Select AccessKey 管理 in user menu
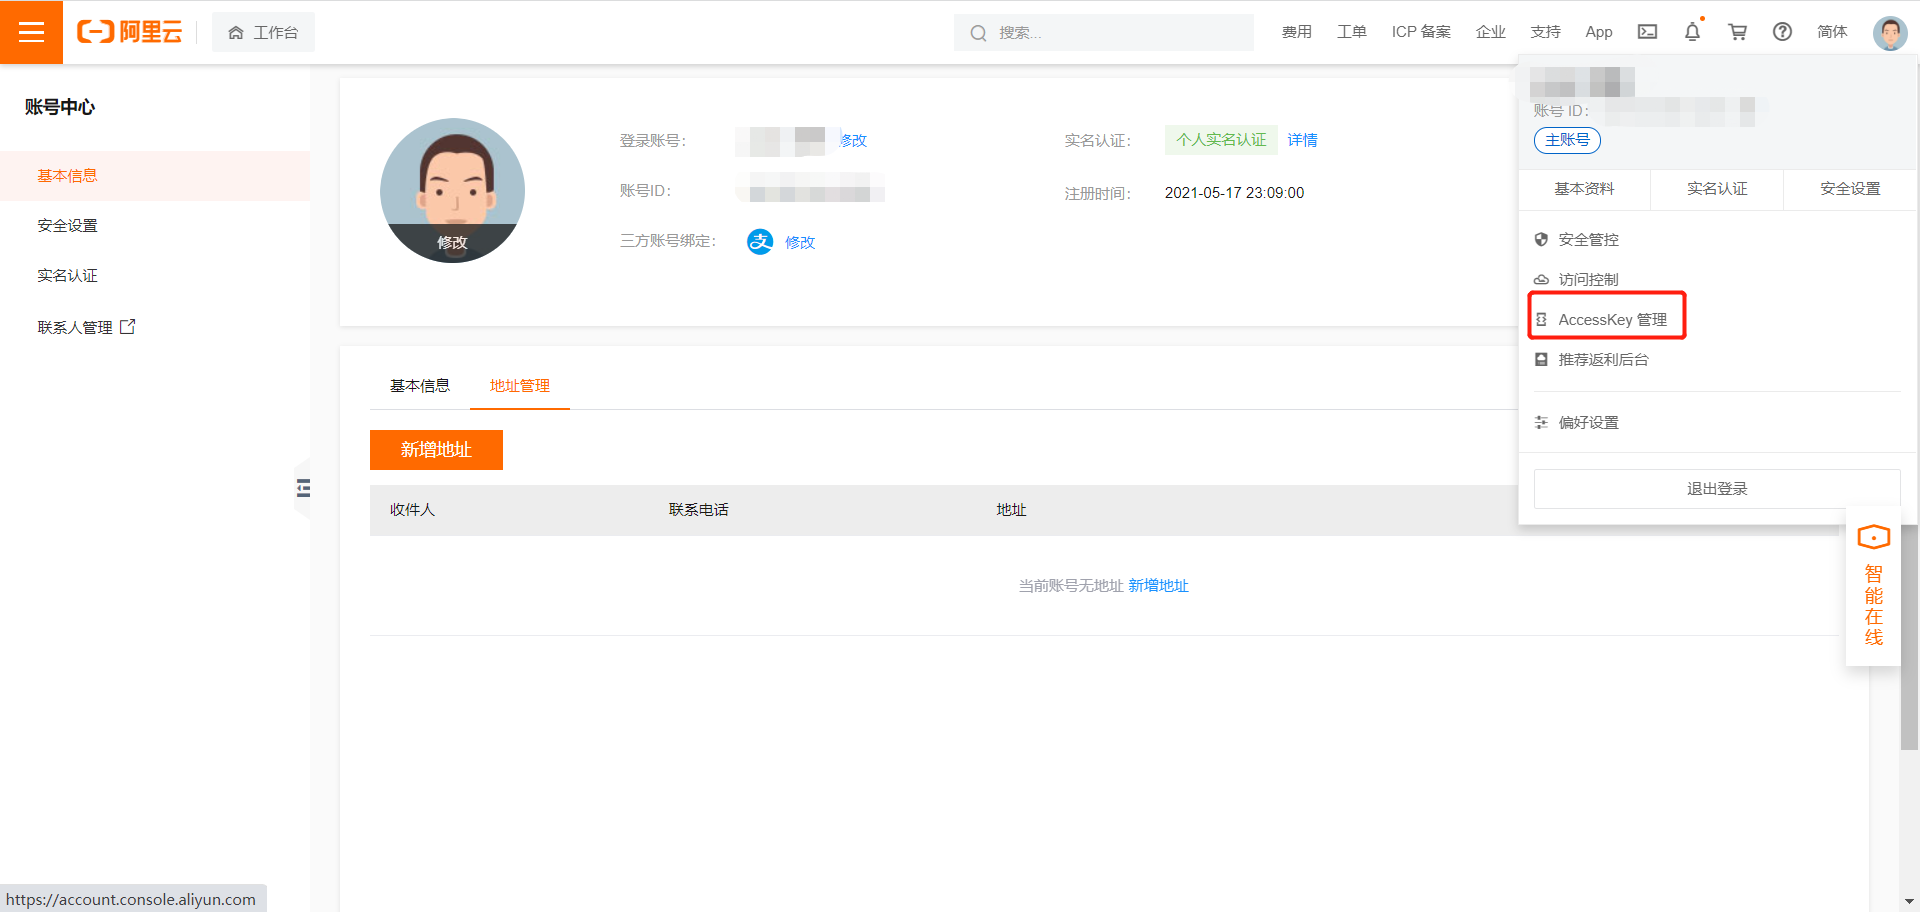Image resolution: width=1920 pixels, height=912 pixels. coord(1611,320)
